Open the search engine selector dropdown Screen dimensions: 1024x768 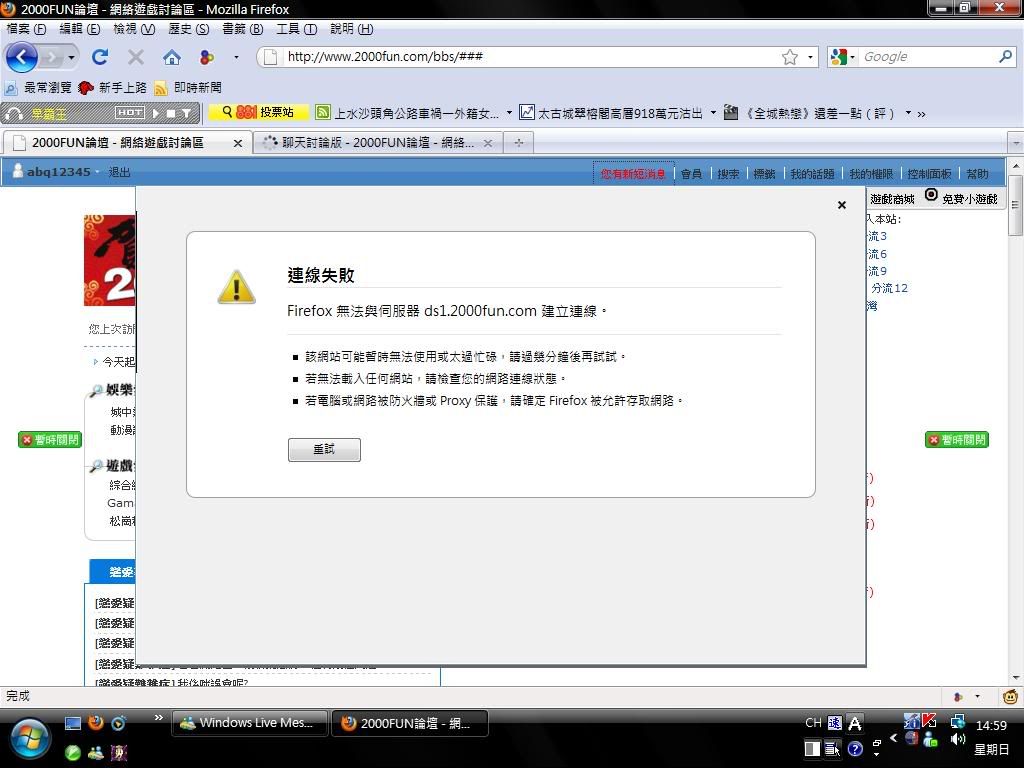tap(841, 57)
